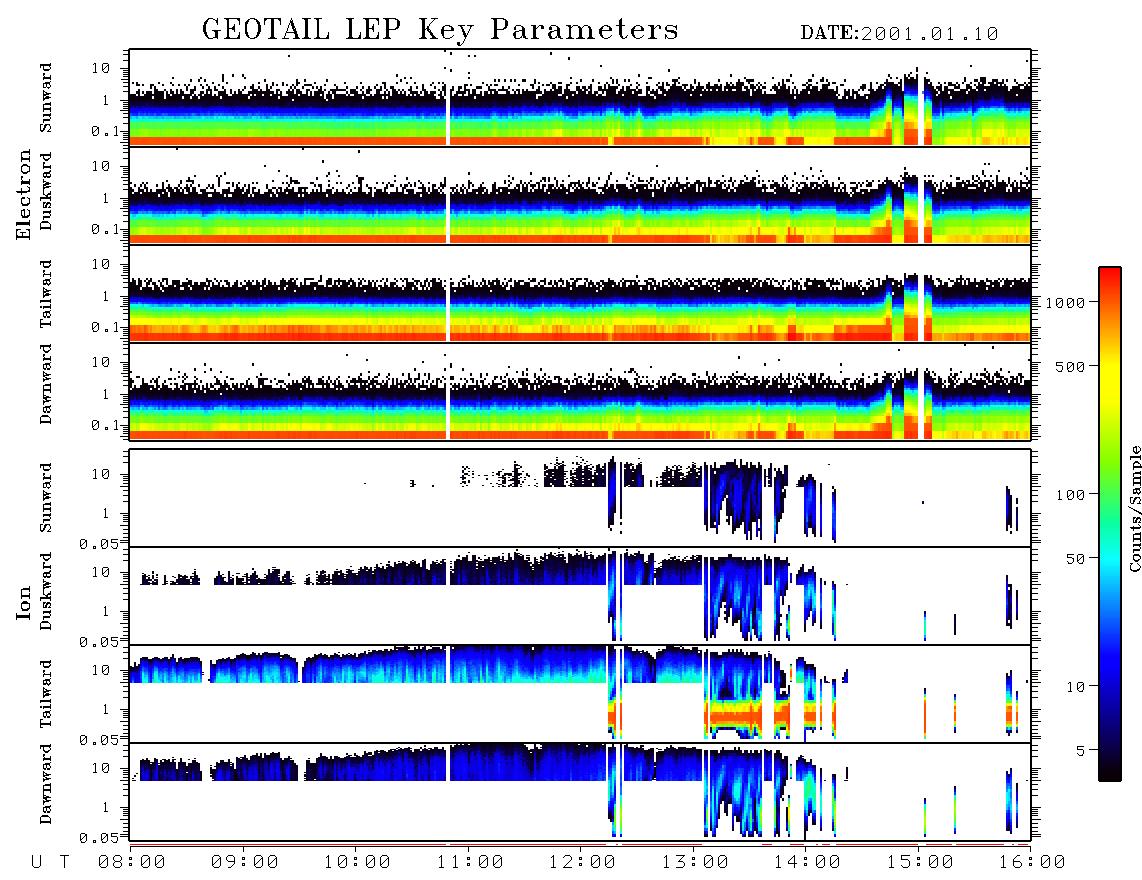Click the "500" colorbar tick value
This screenshot has height=880, width=1142.
click(1070, 366)
